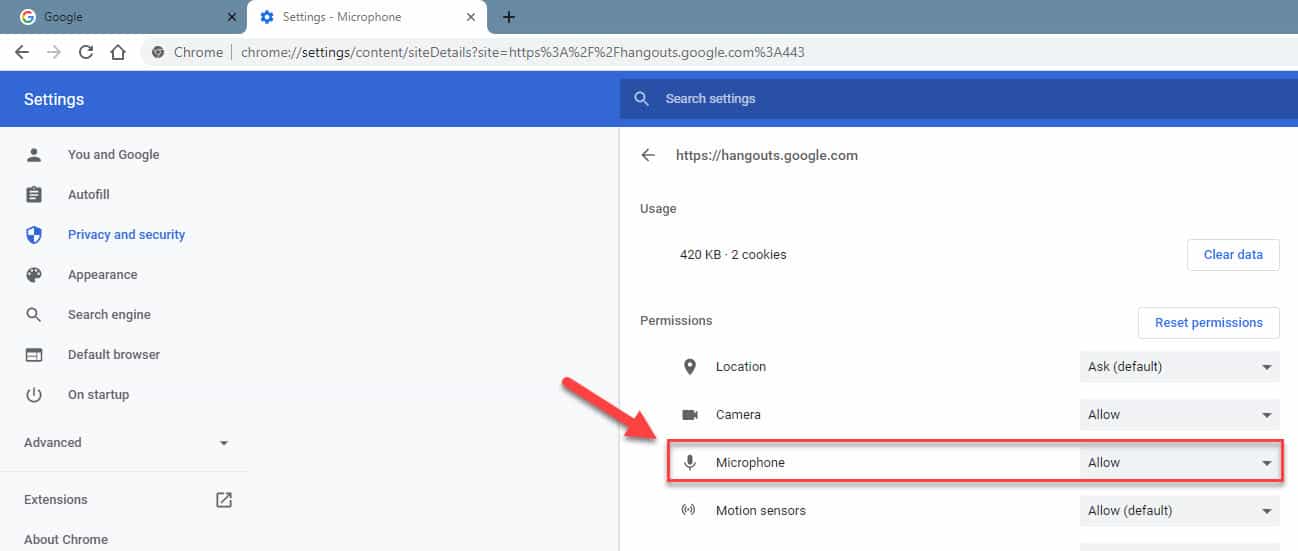Open Appearance settings section

[102, 275]
